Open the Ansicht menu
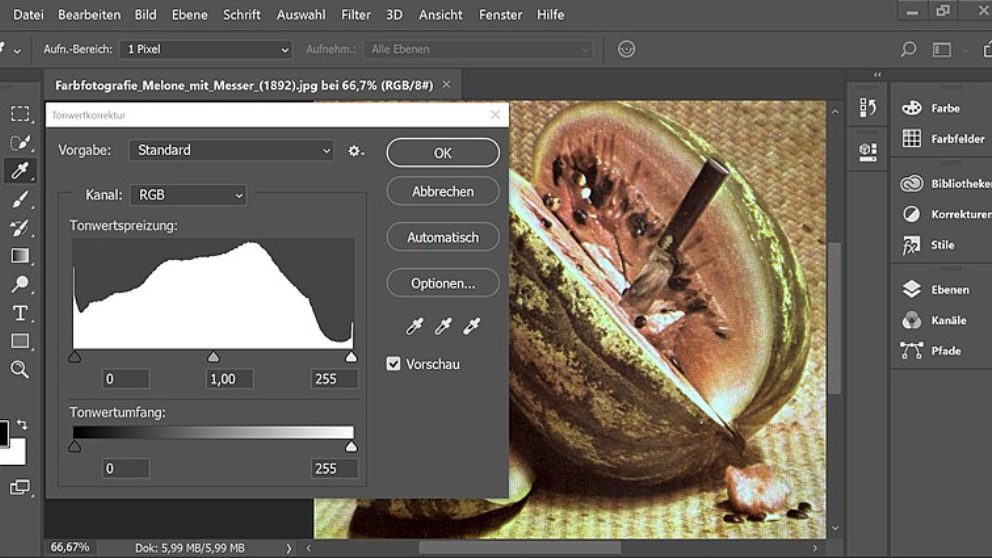The height and width of the screenshot is (558, 992). pyautogui.click(x=440, y=15)
